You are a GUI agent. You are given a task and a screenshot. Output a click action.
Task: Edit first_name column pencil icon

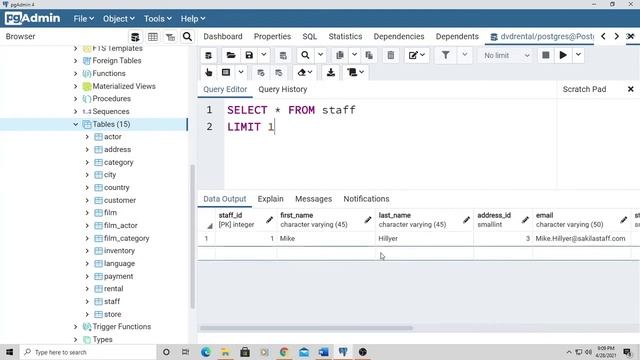point(368,220)
